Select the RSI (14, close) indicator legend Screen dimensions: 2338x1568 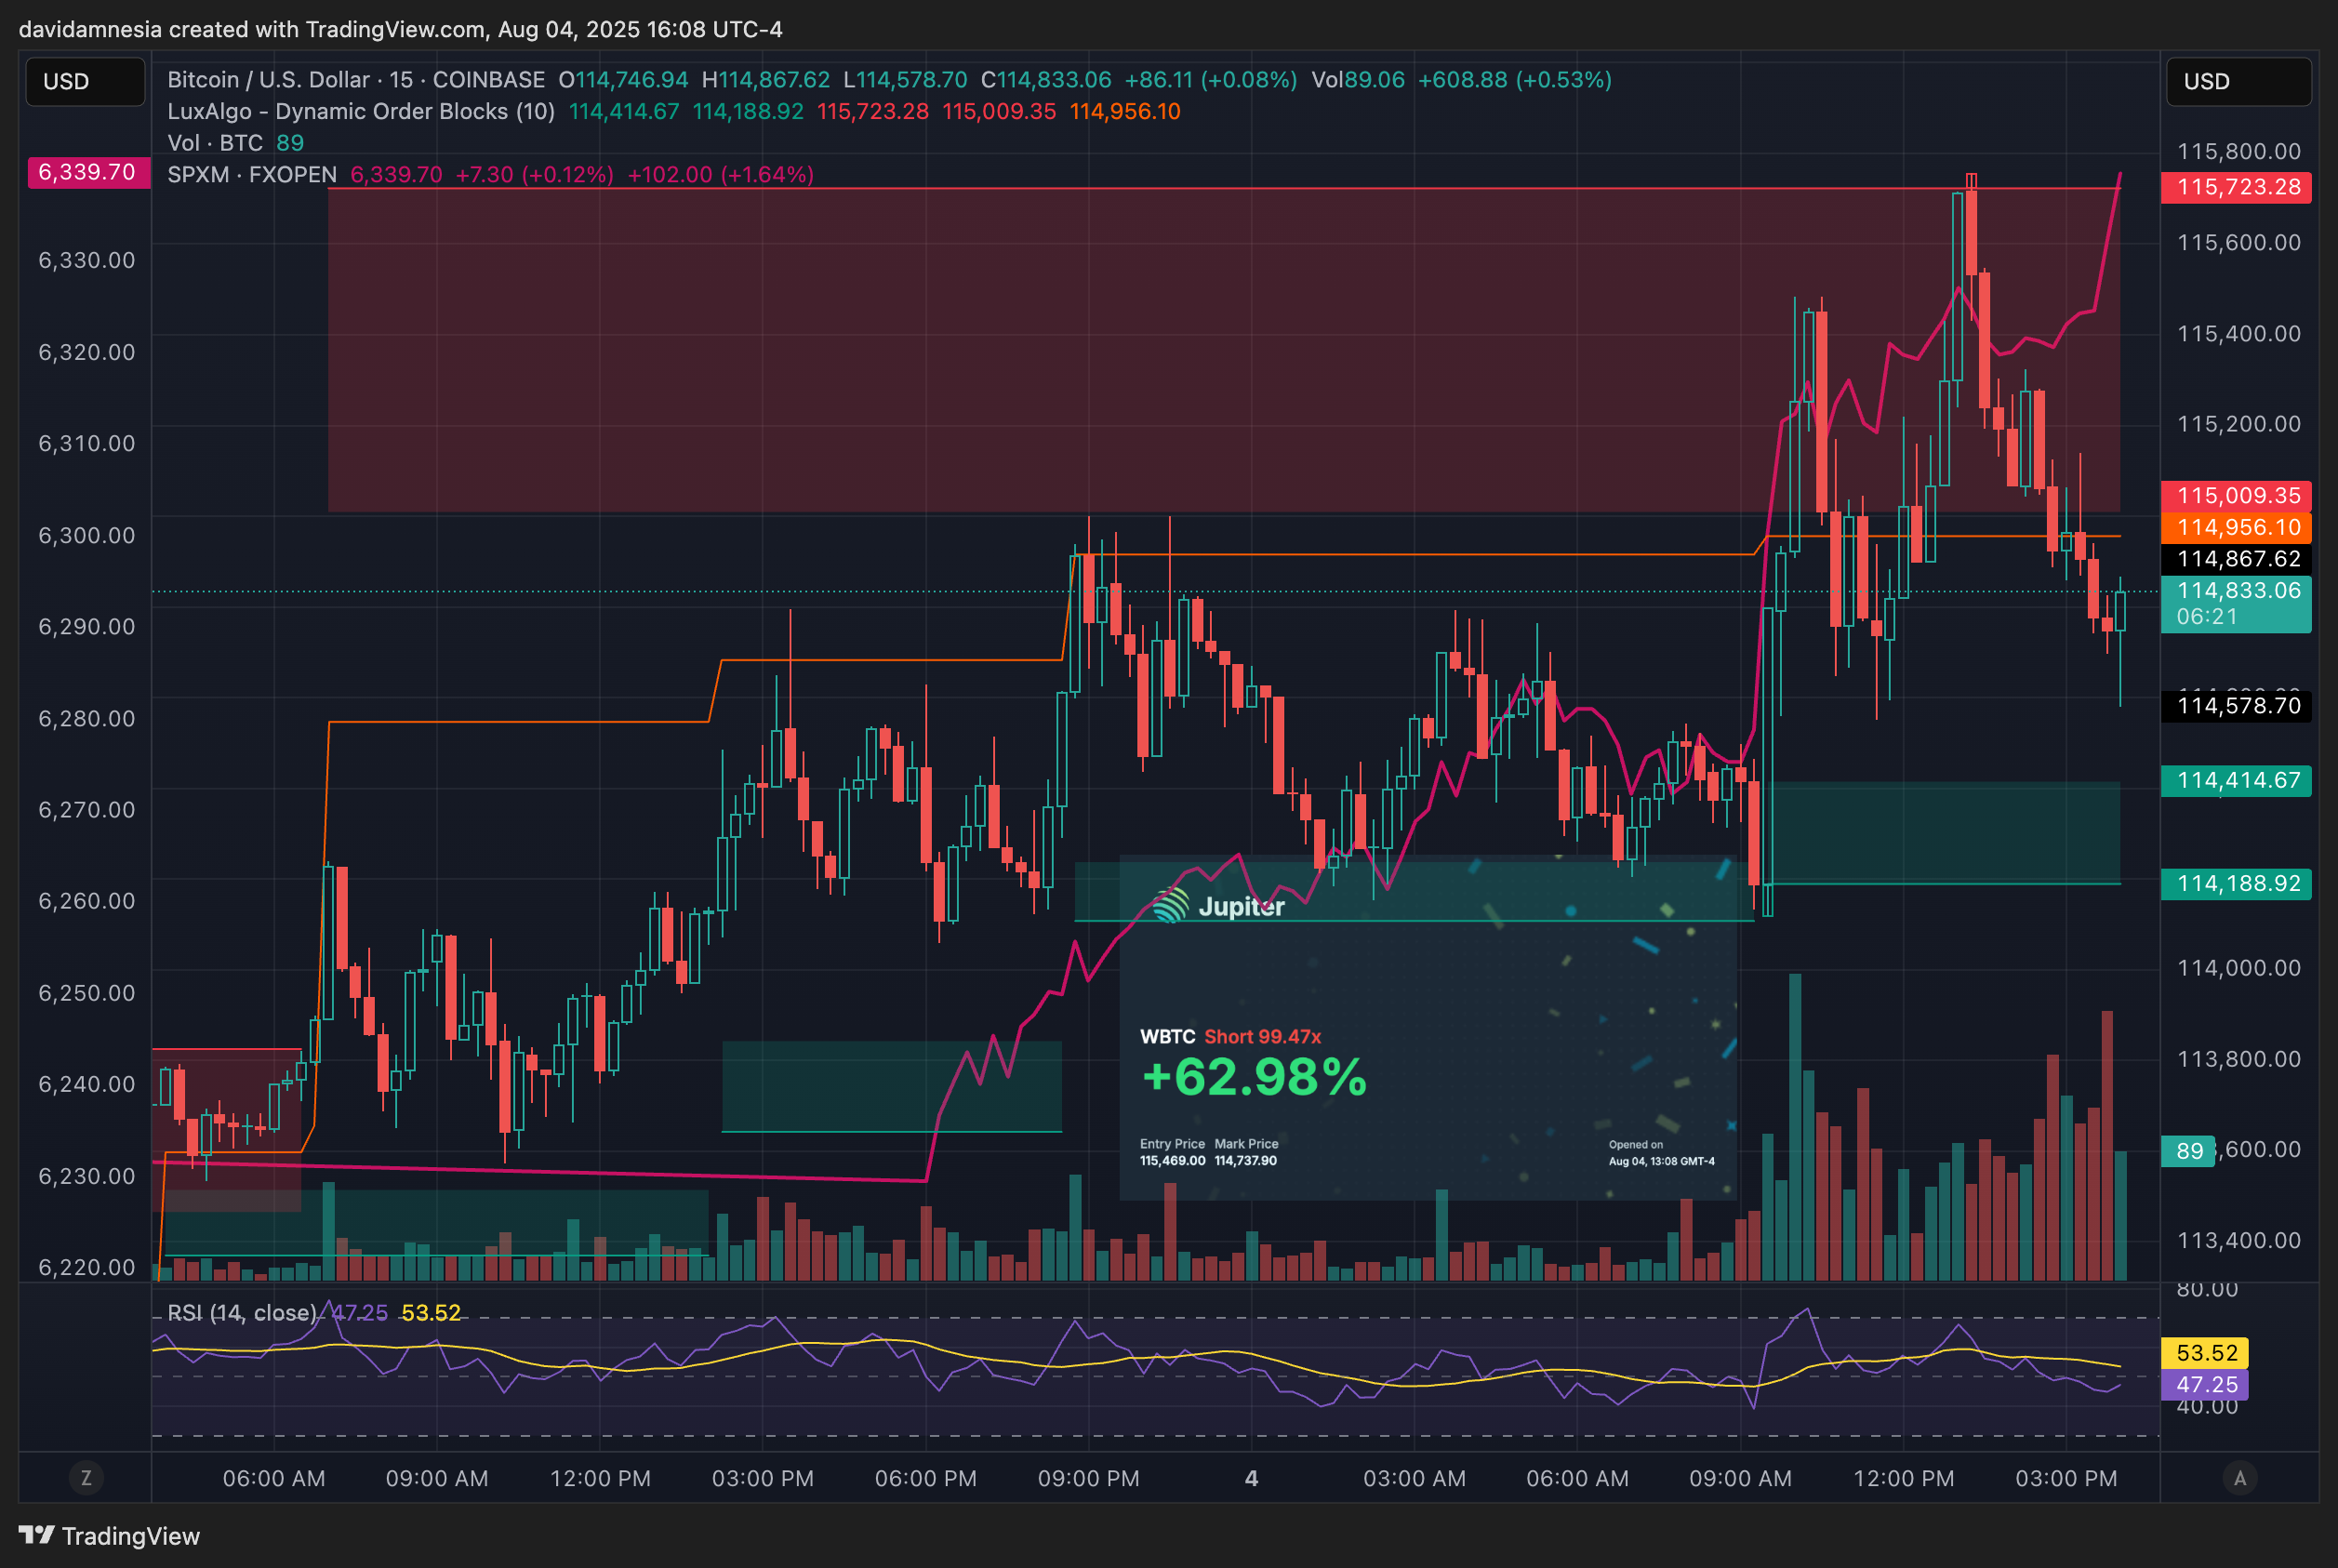click(x=242, y=1312)
